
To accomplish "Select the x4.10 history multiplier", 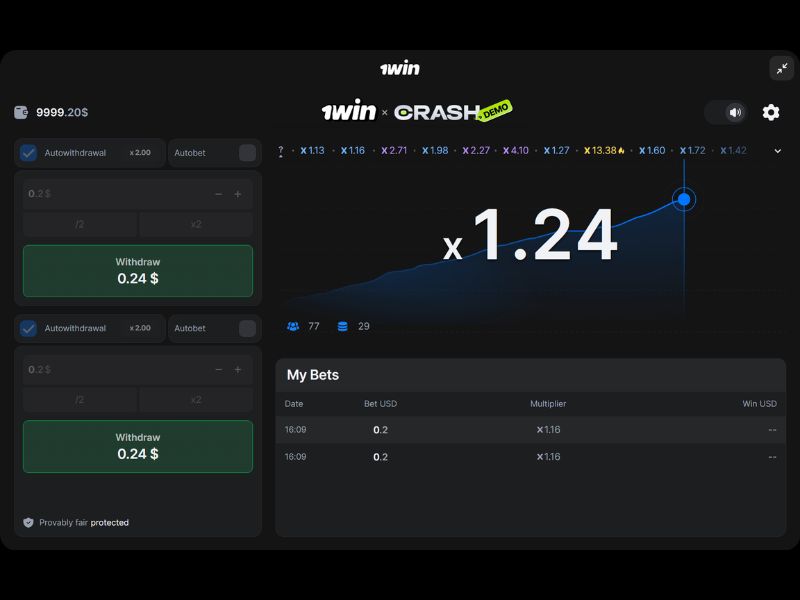I will [516, 151].
